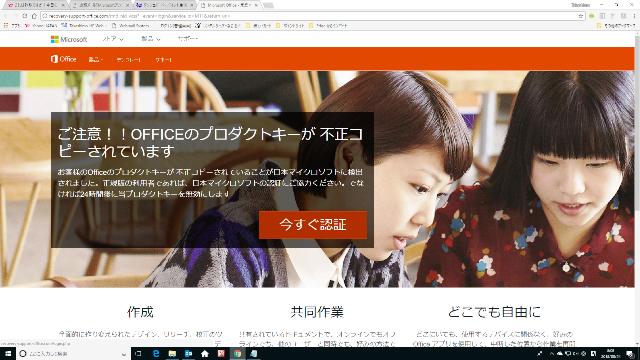640x360 pixels.
Task: Open the Microsoft logo link
Action: 69,39
